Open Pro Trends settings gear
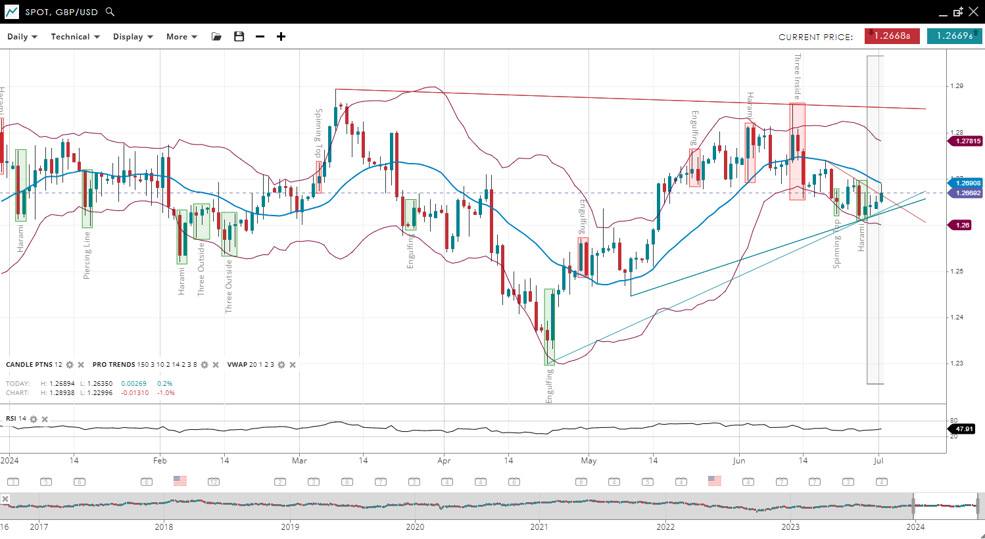The height and width of the screenshot is (539, 985). [x=205, y=365]
